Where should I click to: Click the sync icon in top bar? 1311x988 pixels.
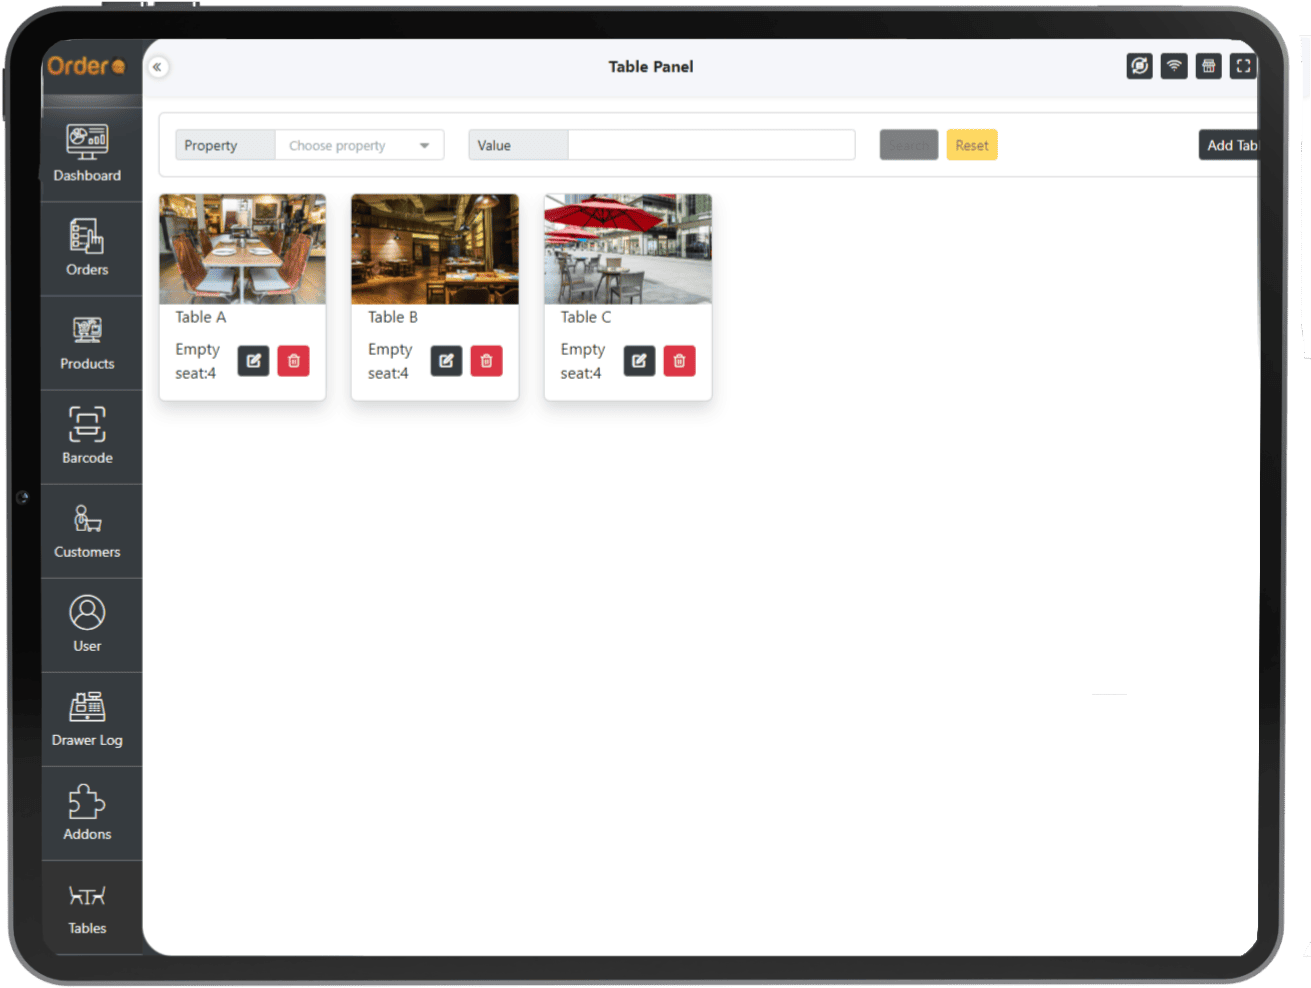(x=1139, y=66)
